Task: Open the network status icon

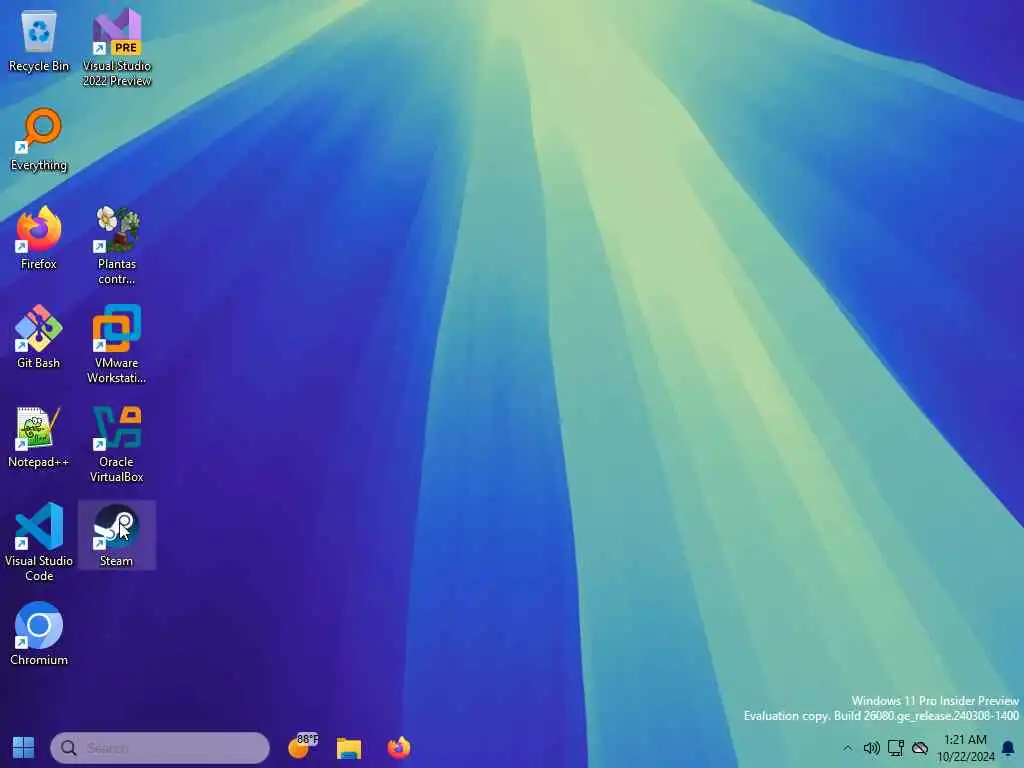Action: point(895,748)
